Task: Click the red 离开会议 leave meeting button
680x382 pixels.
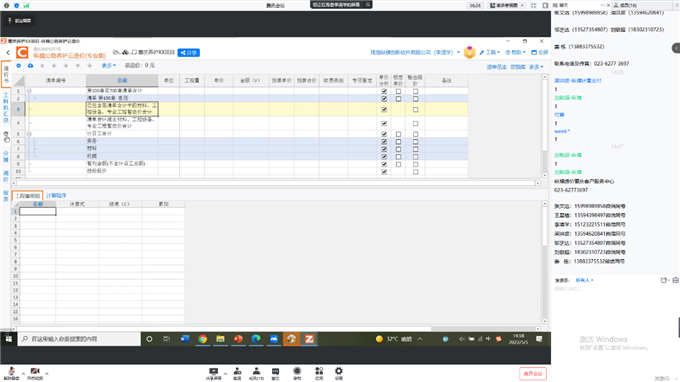Action: [x=533, y=374]
